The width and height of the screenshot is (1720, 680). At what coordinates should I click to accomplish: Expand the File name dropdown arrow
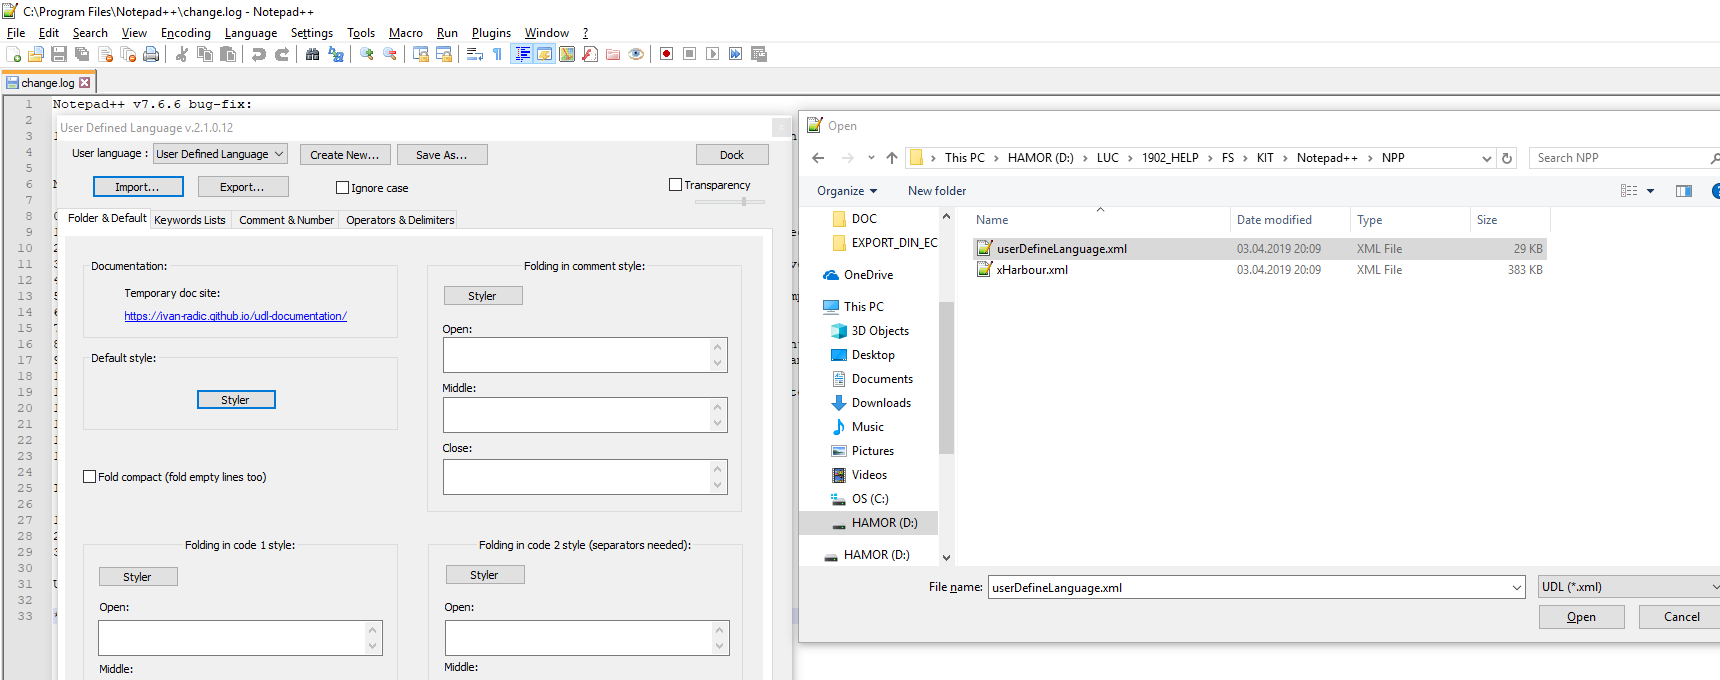[x=1516, y=588]
